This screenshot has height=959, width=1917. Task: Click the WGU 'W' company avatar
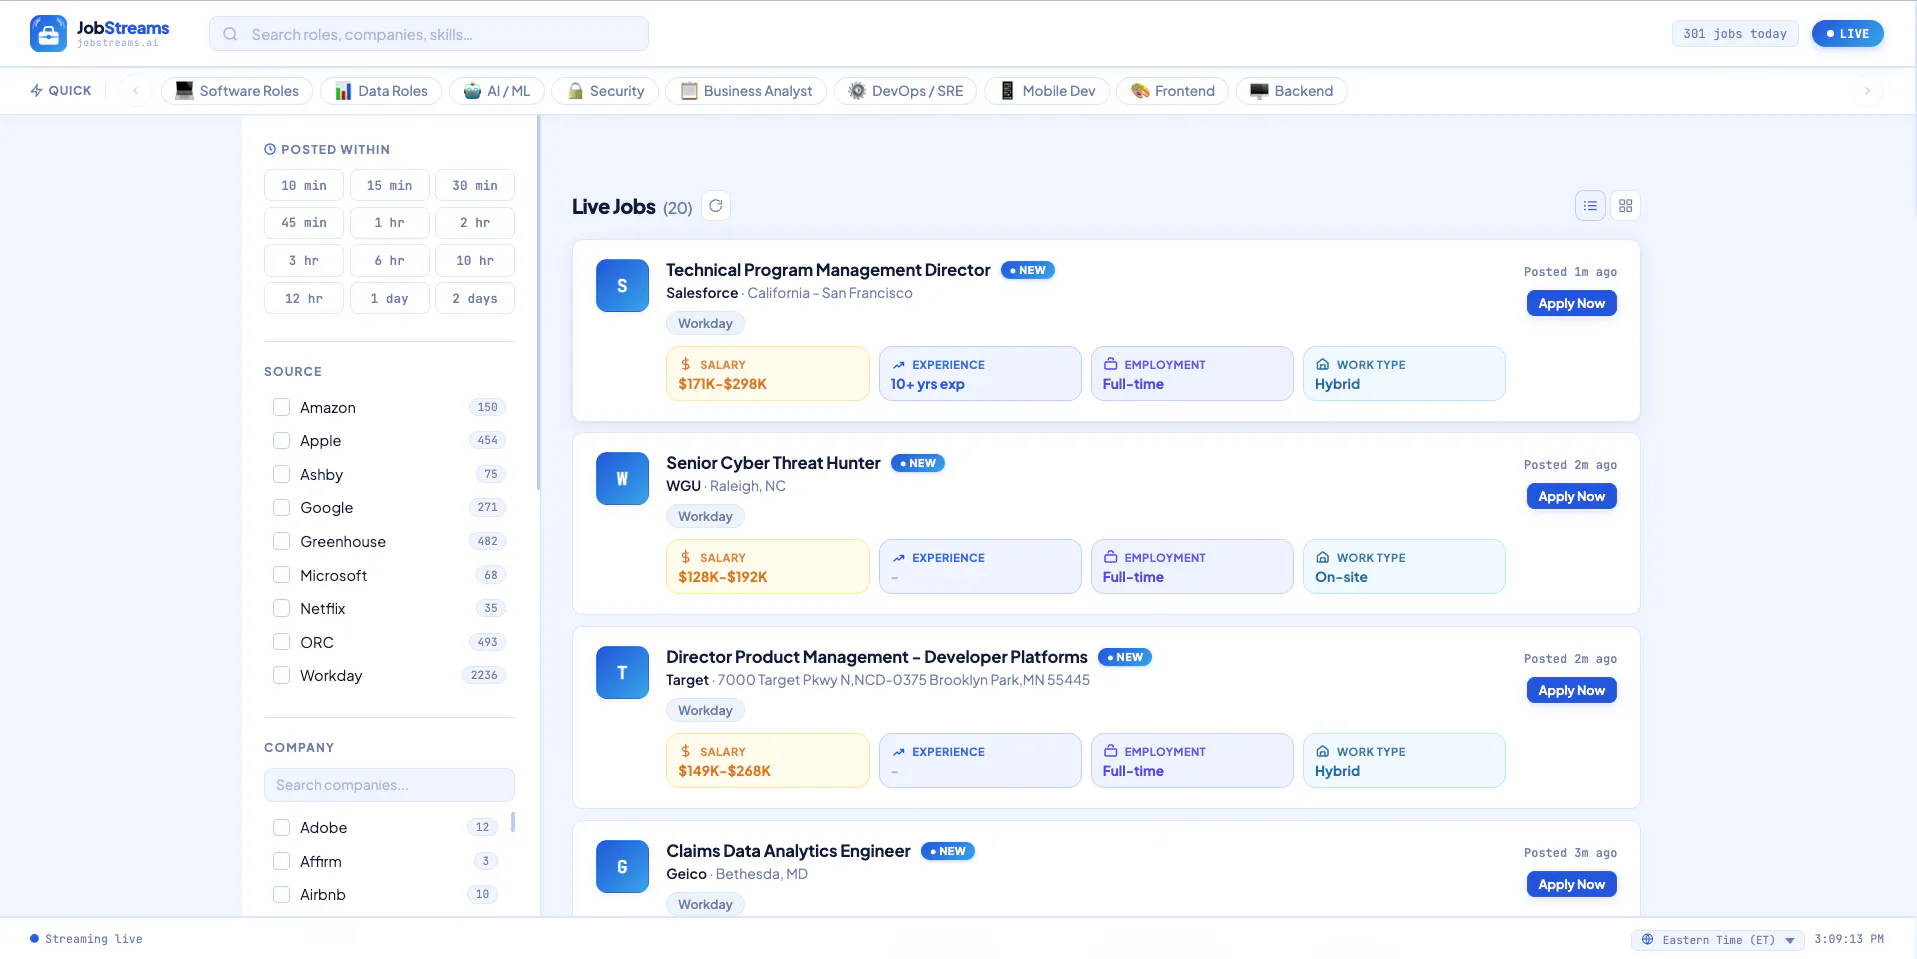click(x=622, y=479)
